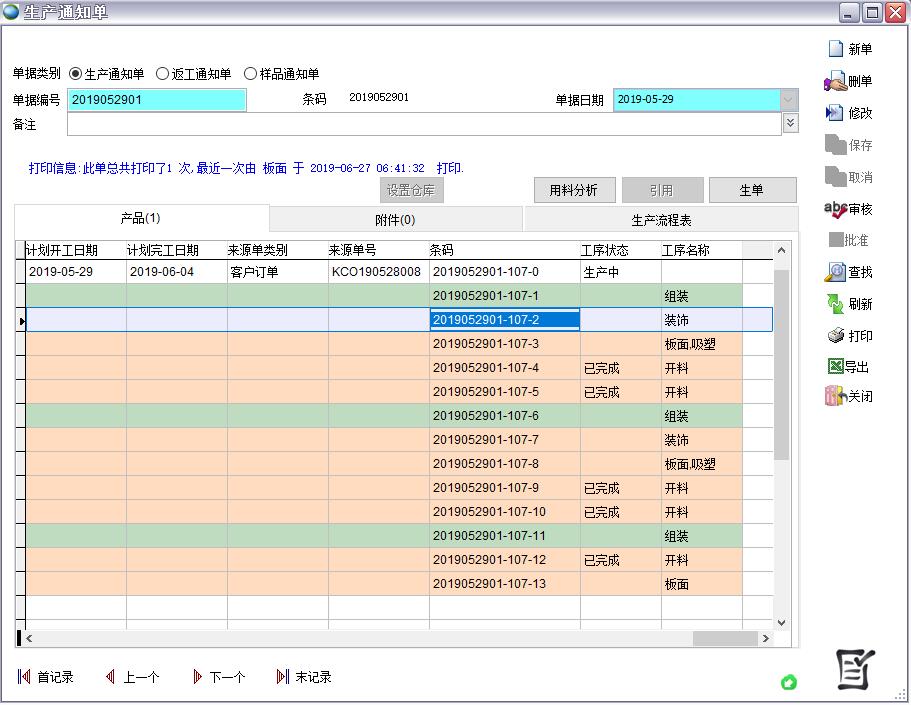Click the table's horizontal scrollbar thumb
This screenshot has height=705, width=911.
724,638
